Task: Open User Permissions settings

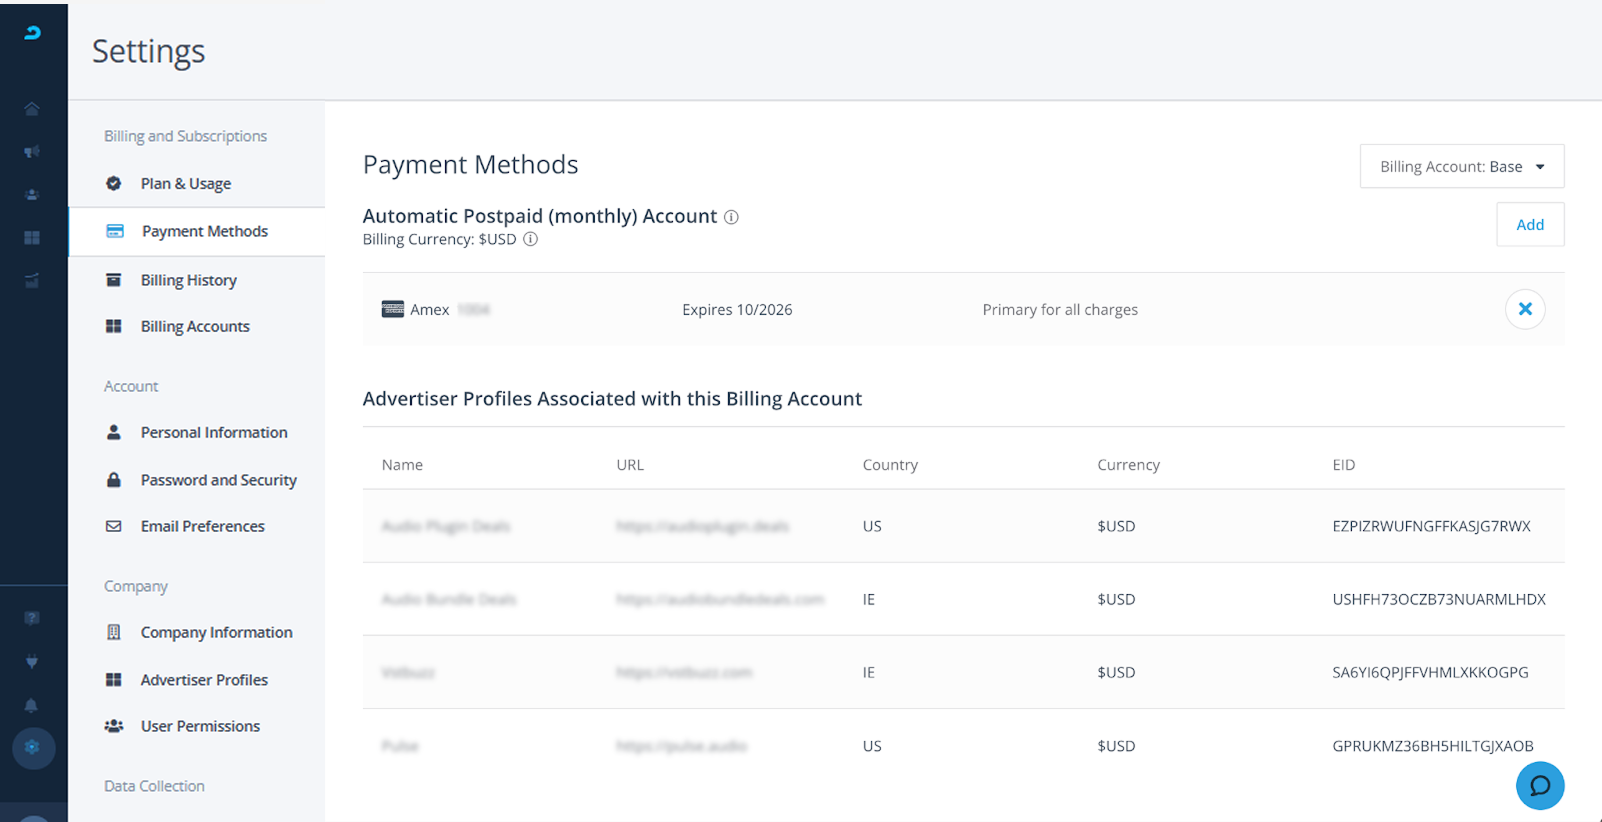Action: point(200,726)
